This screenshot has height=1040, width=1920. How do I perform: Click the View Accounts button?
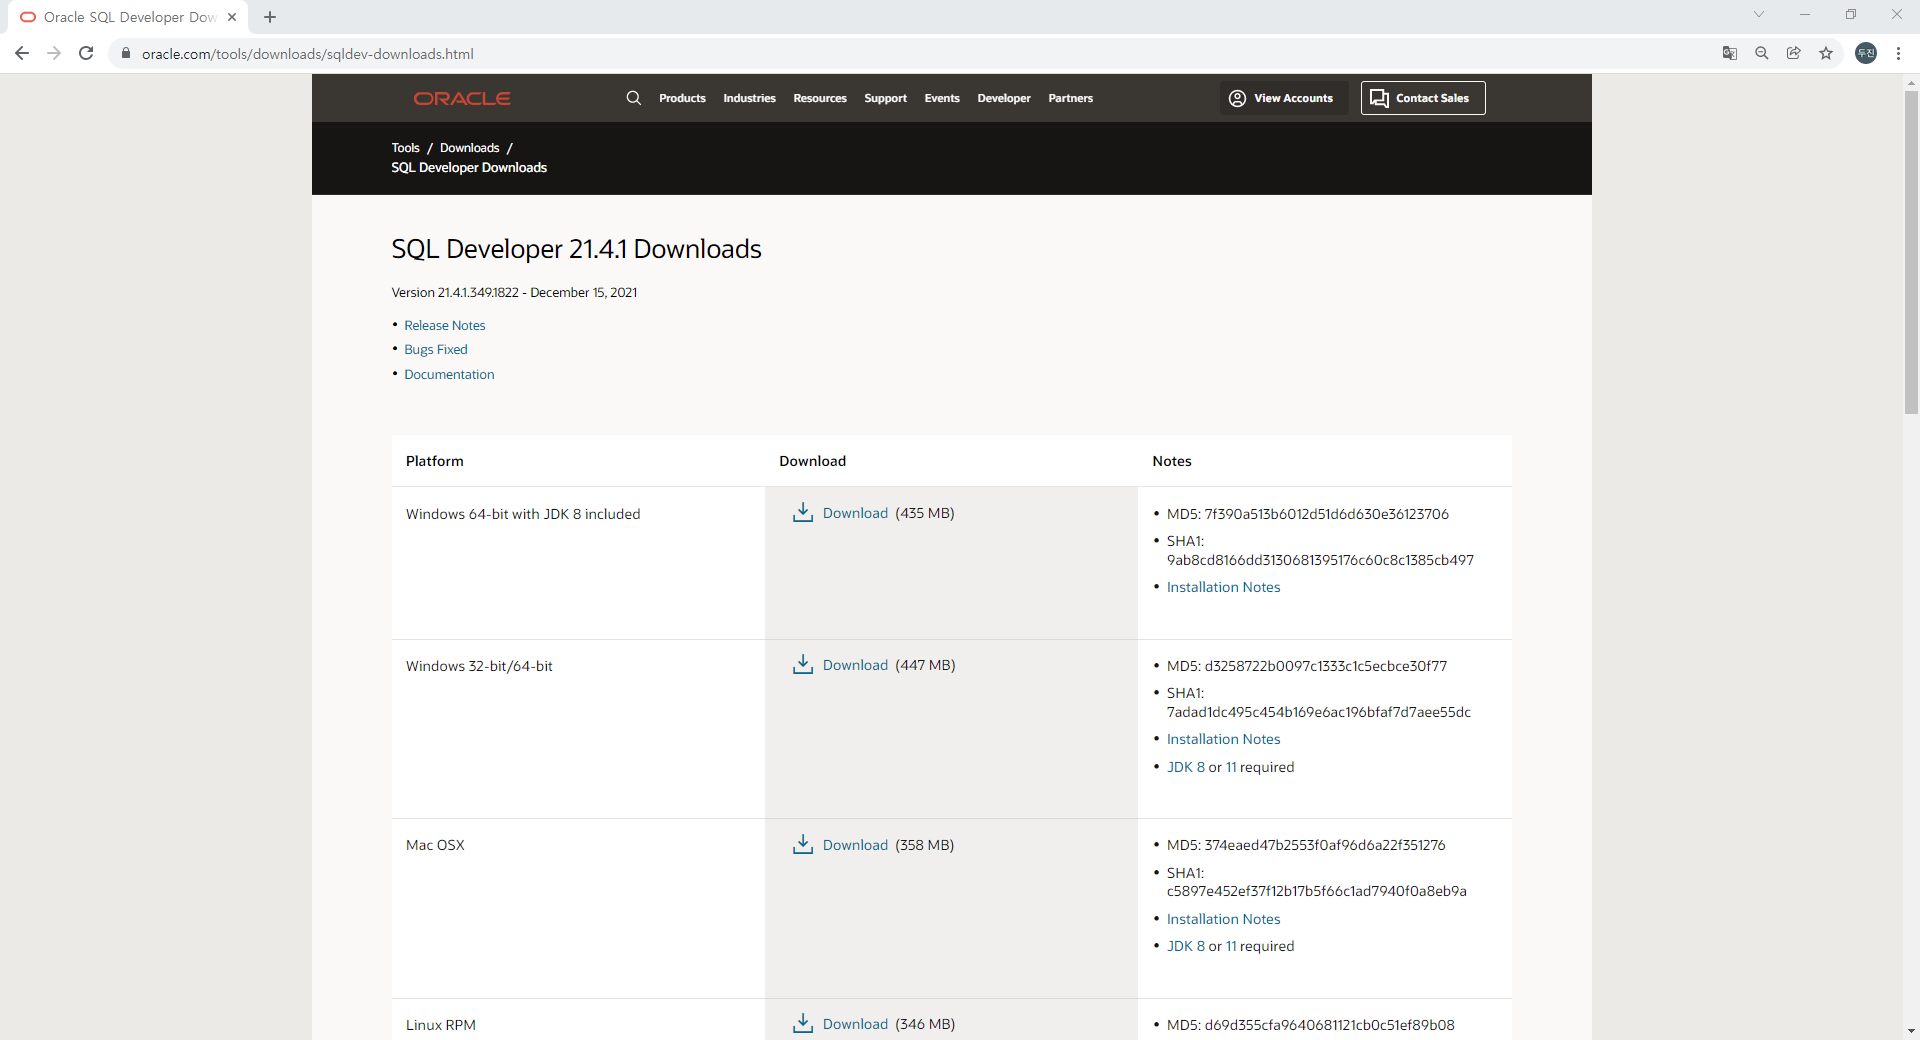click(1282, 98)
